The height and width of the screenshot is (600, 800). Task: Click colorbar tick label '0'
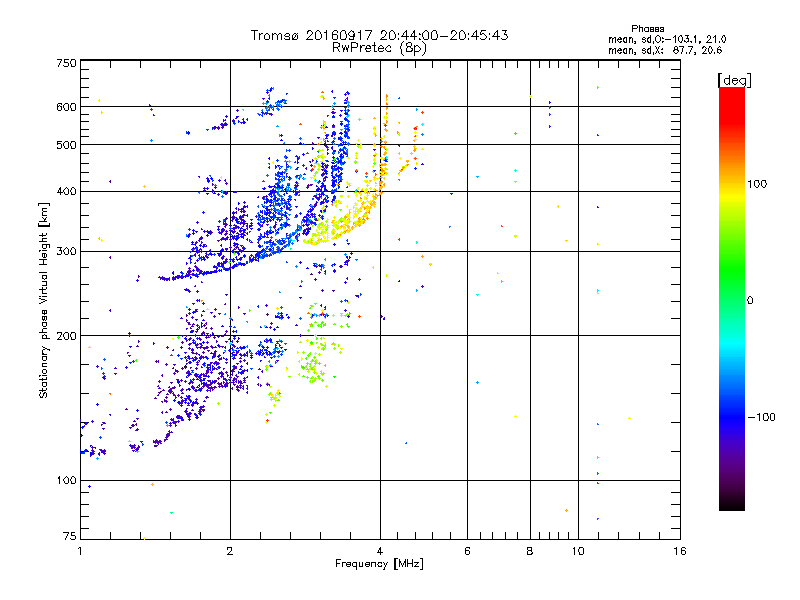click(x=750, y=301)
